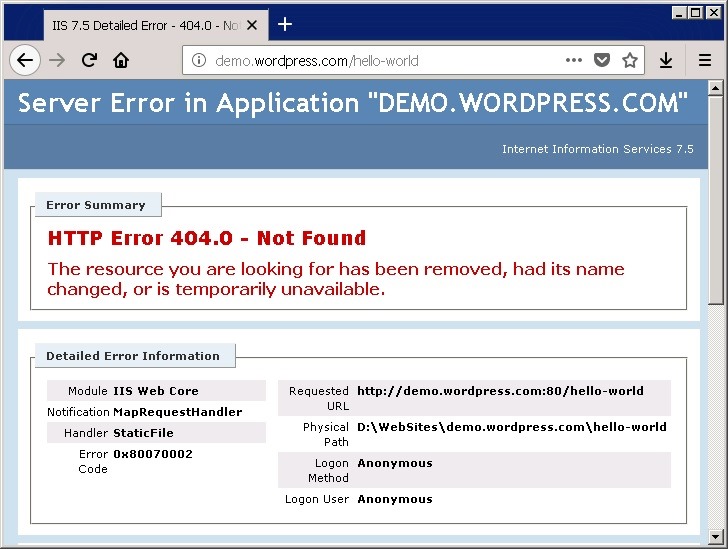Click the Logon User 'Anonymous' value
The image size is (728, 549).
395,499
